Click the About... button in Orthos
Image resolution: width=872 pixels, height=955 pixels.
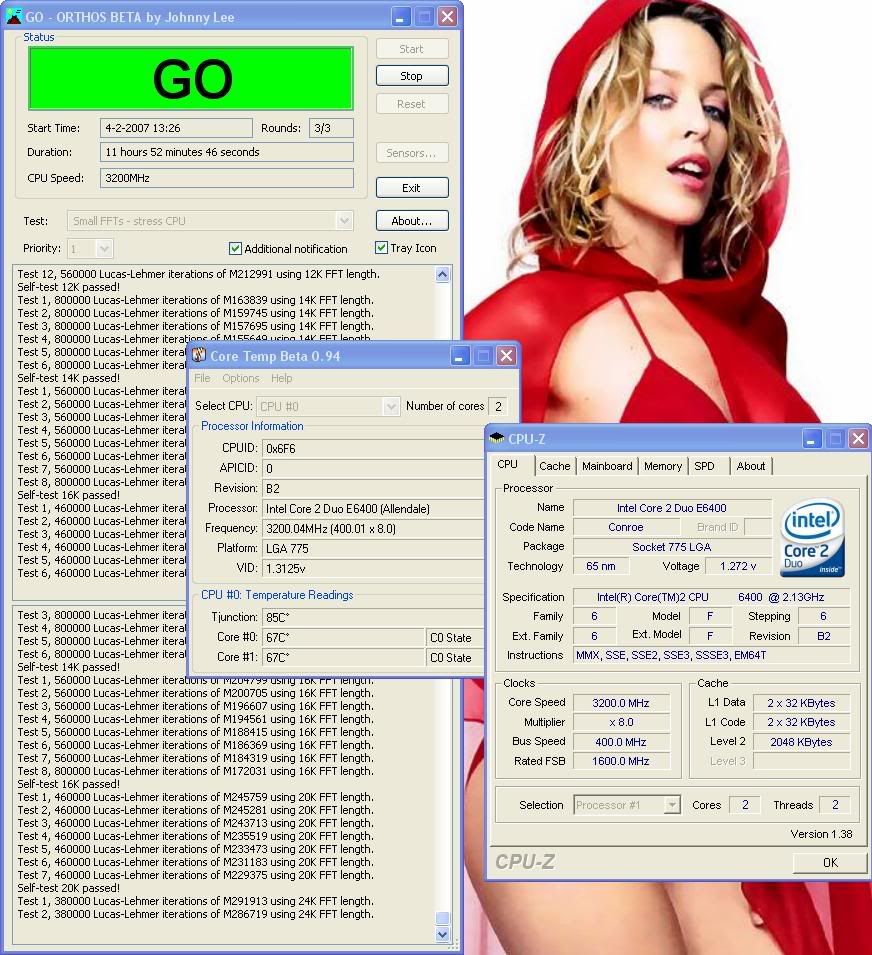pos(412,221)
